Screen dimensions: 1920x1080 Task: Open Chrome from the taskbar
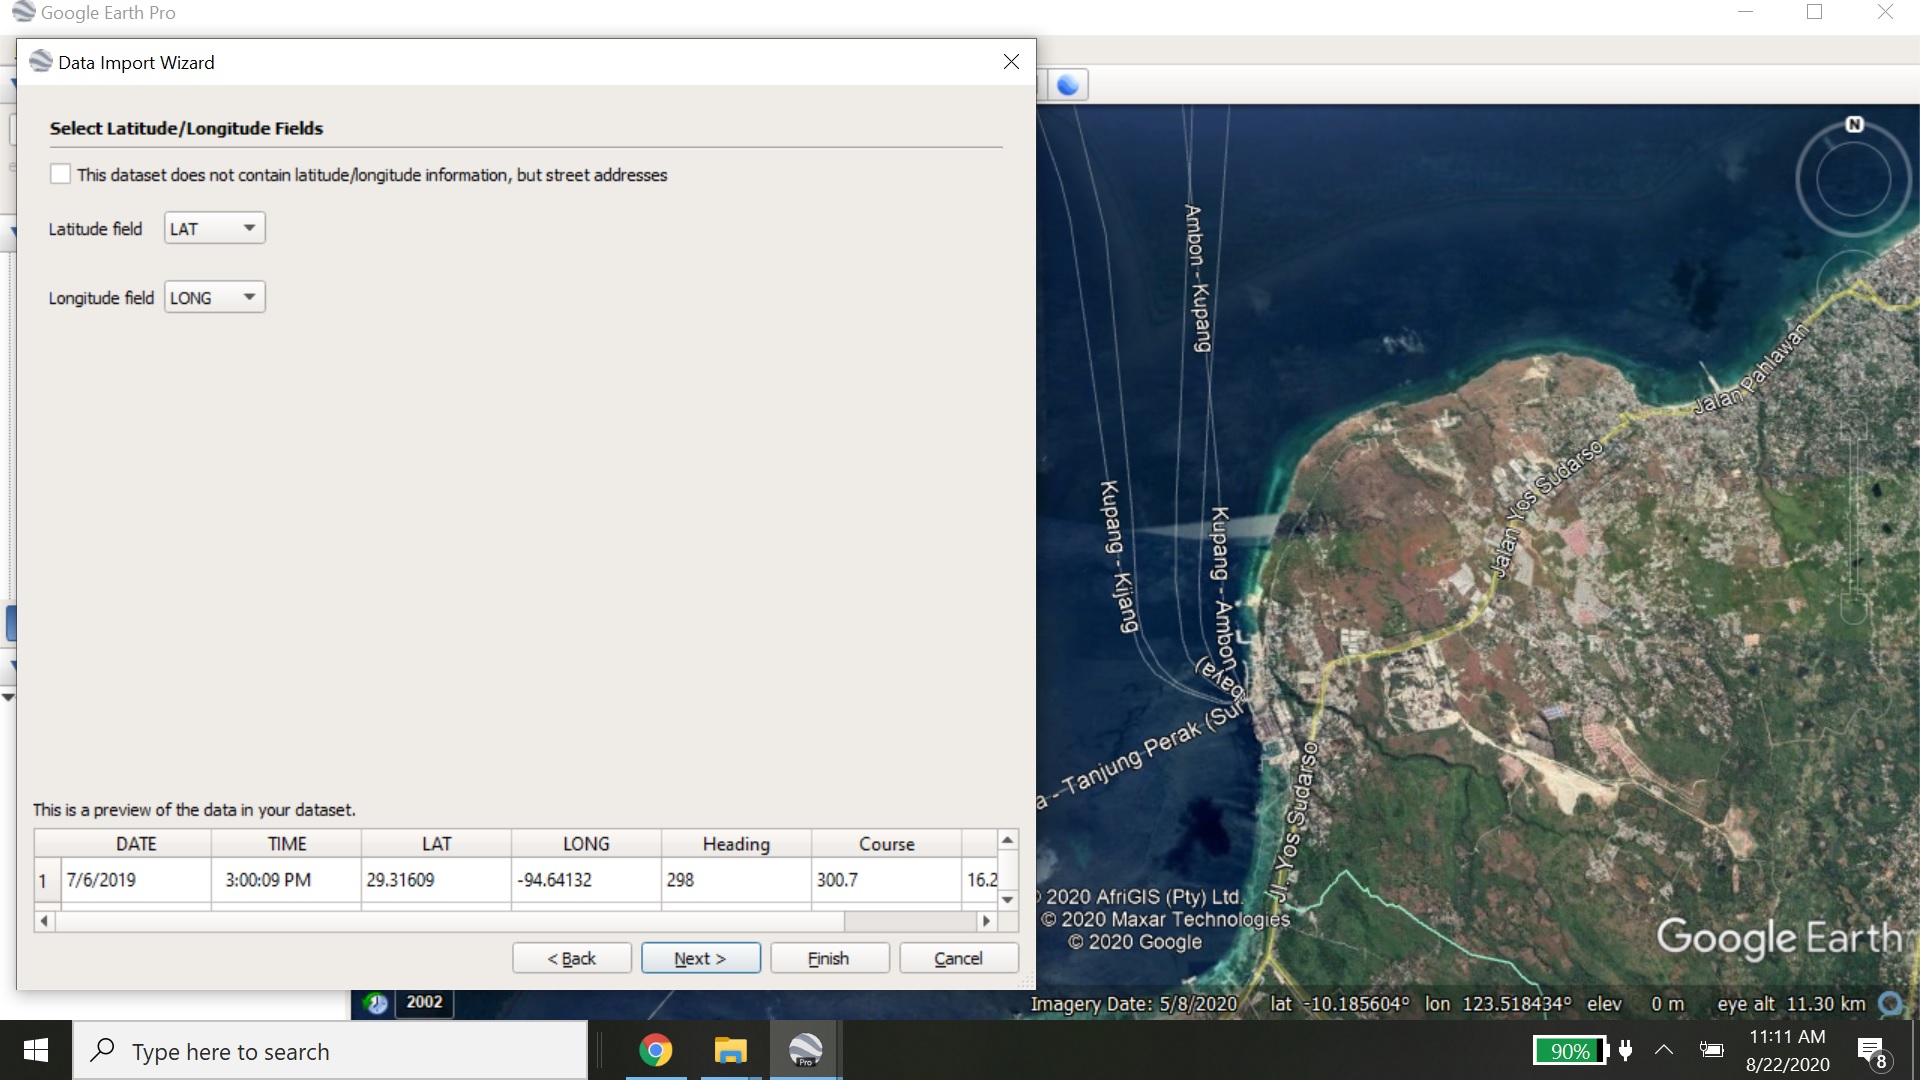click(x=656, y=1051)
